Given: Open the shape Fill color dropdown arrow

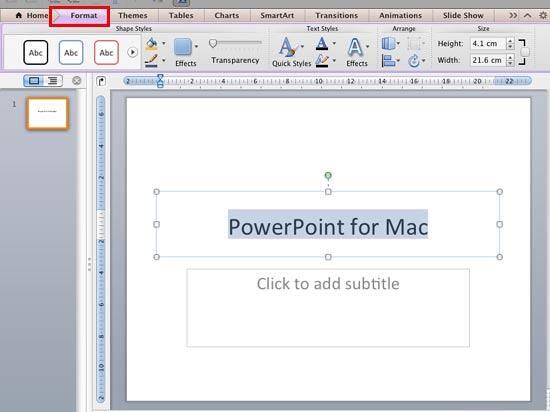Looking at the screenshot, I should (164, 43).
